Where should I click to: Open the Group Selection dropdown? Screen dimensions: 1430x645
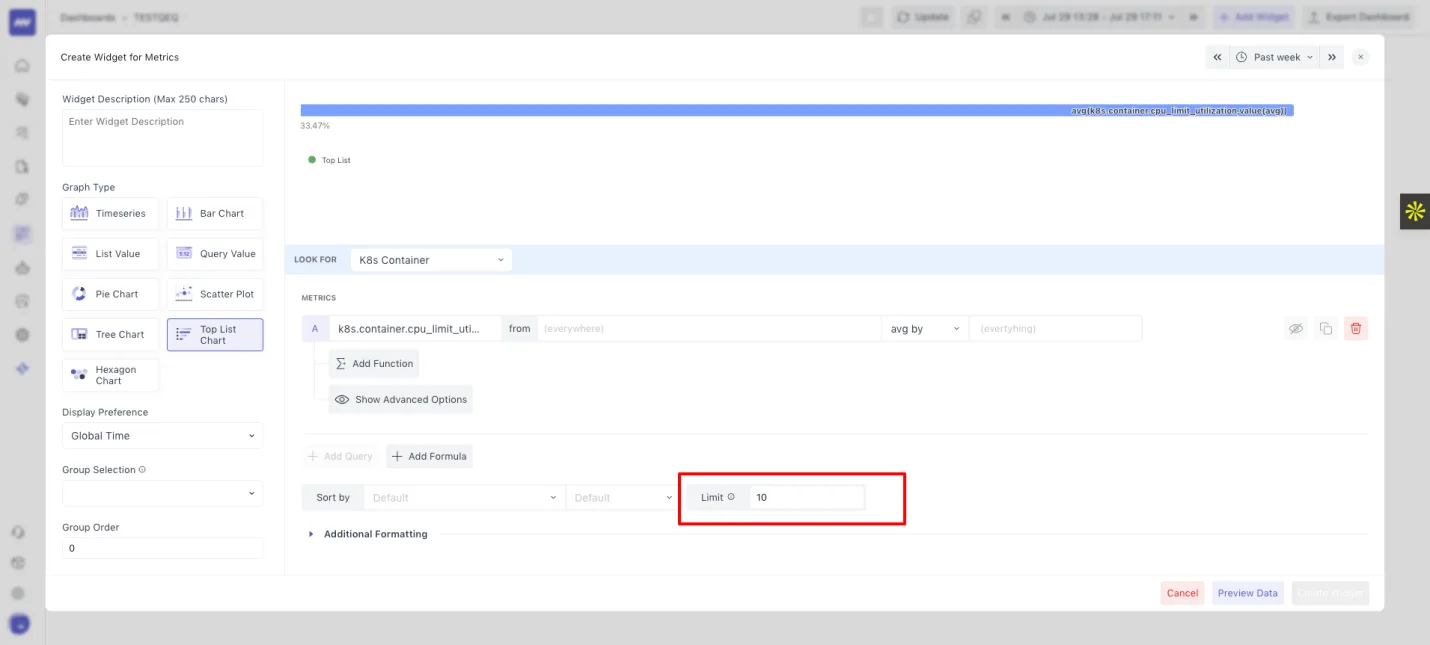[x=163, y=493]
